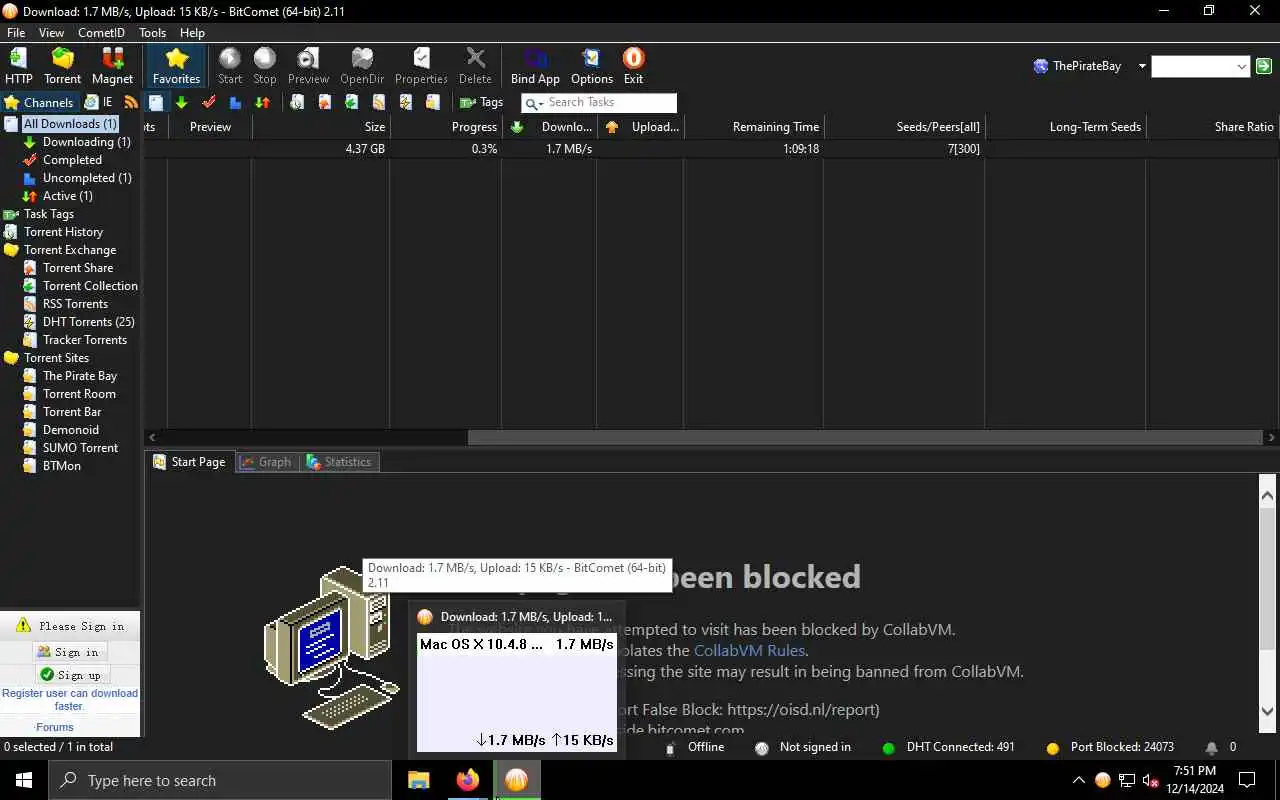Switch to the Statistics tab
Image resolution: width=1280 pixels, height=800 pixels.
[x=340, y=462]
